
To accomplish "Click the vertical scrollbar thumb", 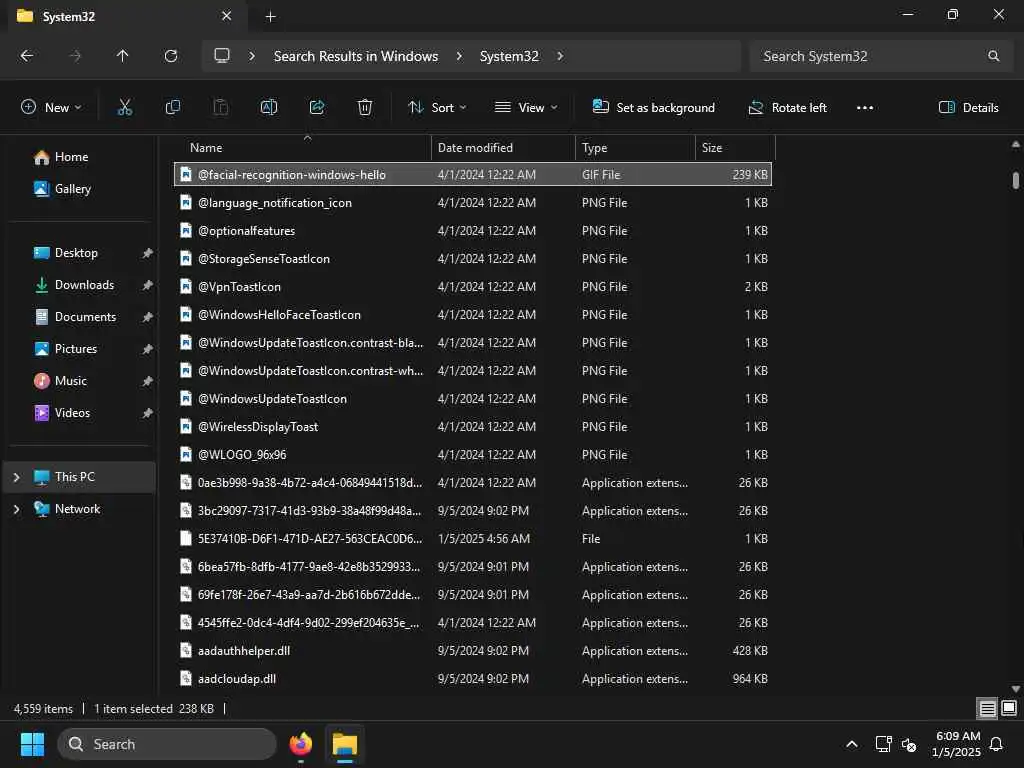I will tap(1016, 180).
